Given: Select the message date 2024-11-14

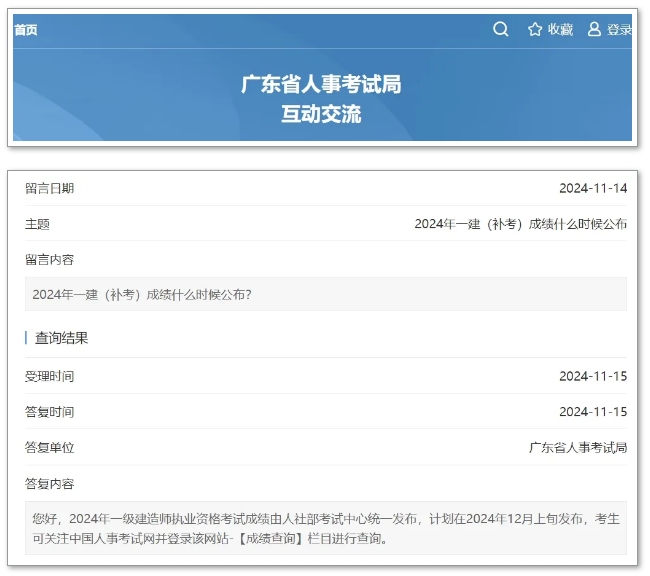Looking at the screenshot, I should pyautogui.click(x=593, y=188).
